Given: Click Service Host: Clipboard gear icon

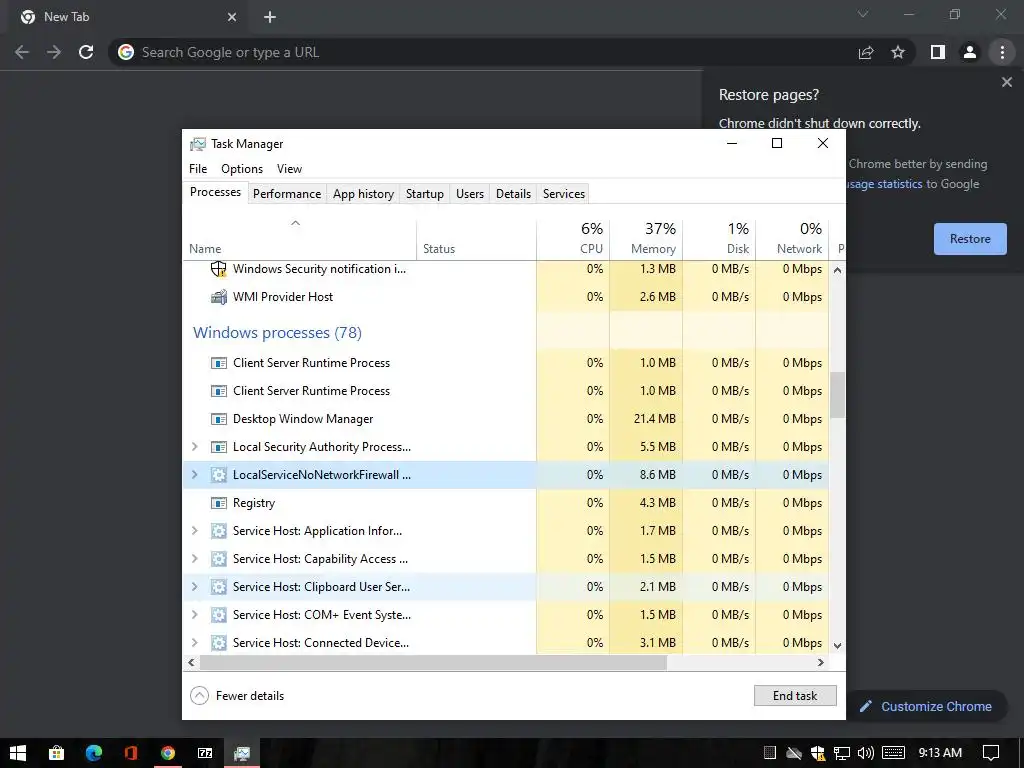Looking at the screenshot, I should point(219,587).
